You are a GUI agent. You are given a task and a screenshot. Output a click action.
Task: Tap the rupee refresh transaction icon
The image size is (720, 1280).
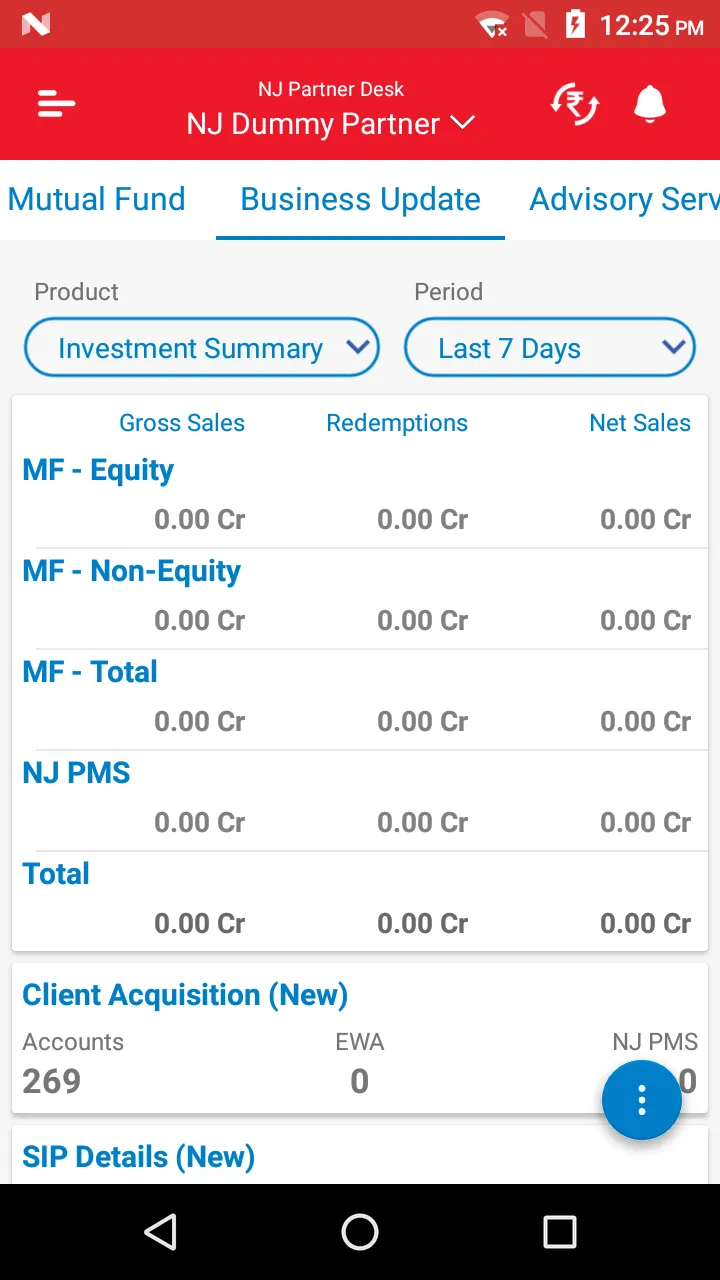coord(575,104)
